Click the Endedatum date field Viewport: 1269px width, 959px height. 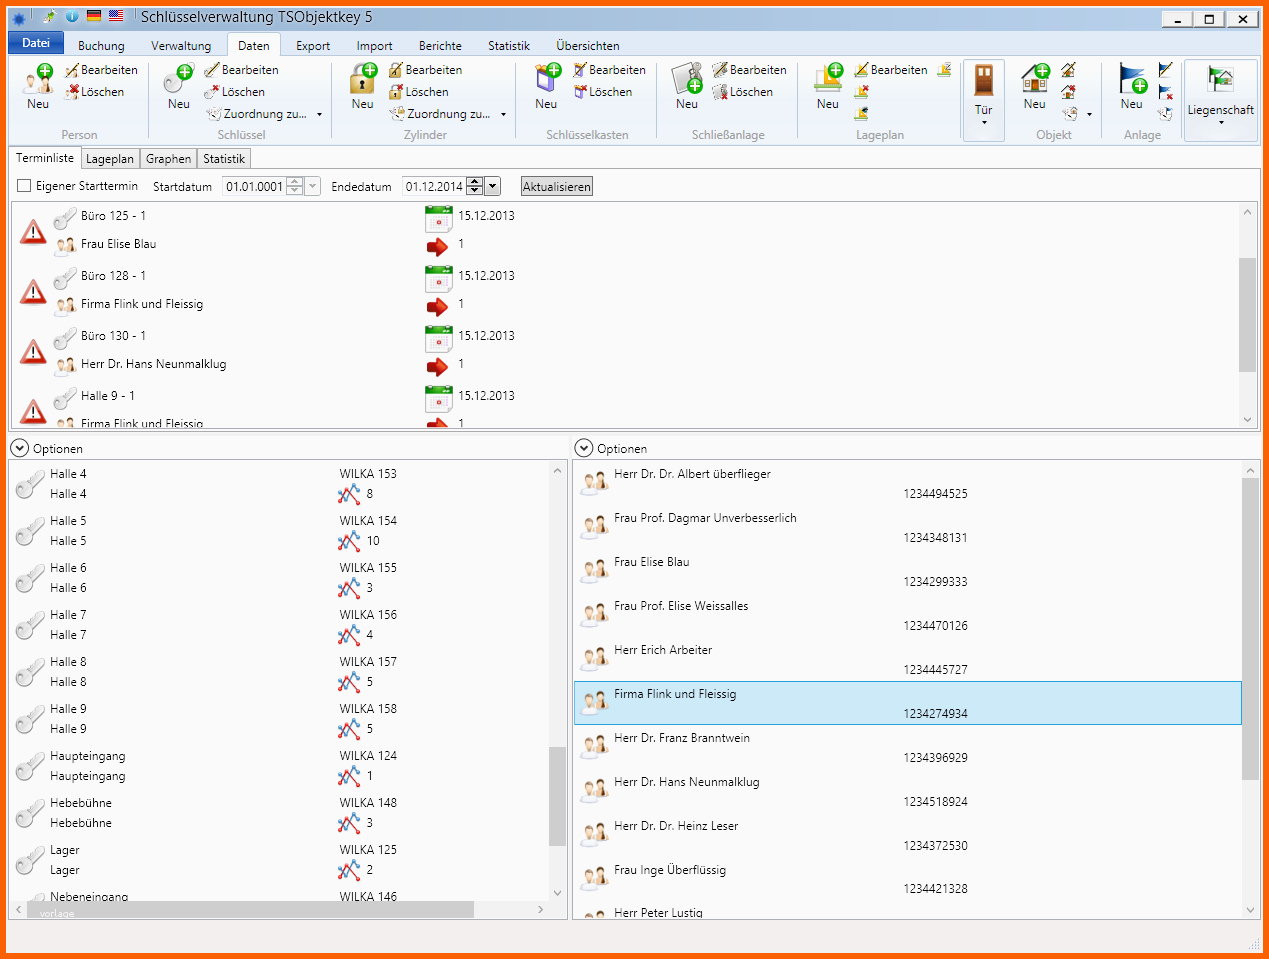(434, 186)
